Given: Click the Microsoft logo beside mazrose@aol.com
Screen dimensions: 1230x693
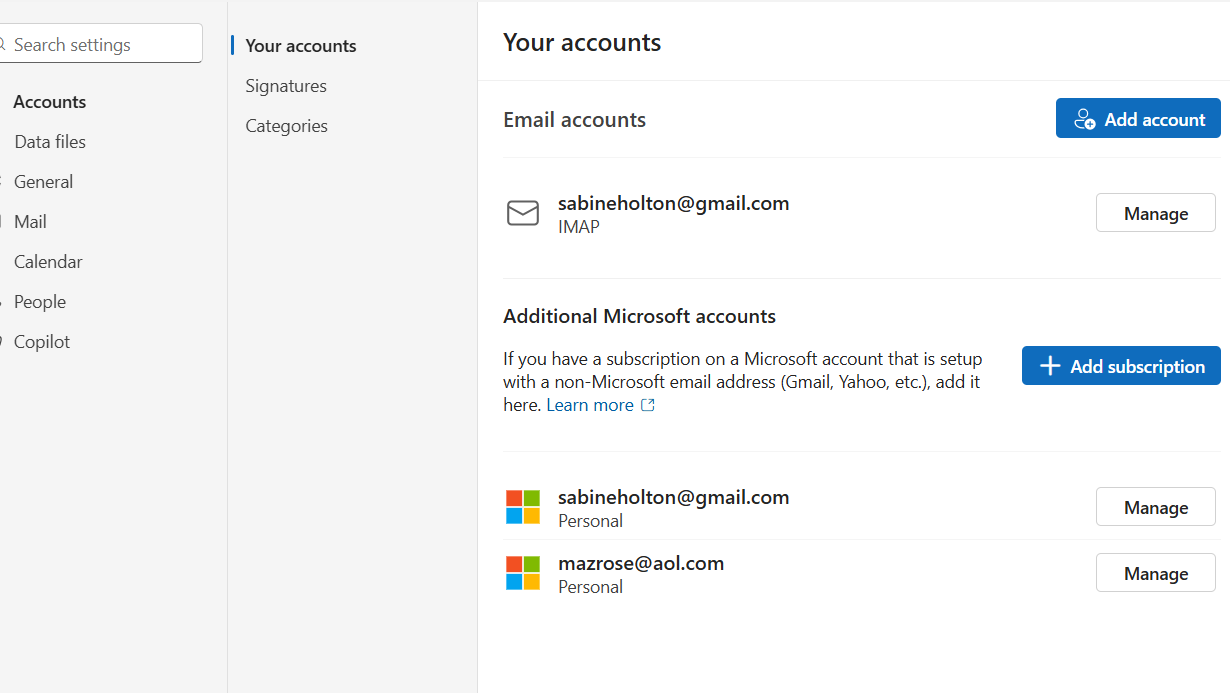Looking at the screenshot, I should tap(523, 573).
